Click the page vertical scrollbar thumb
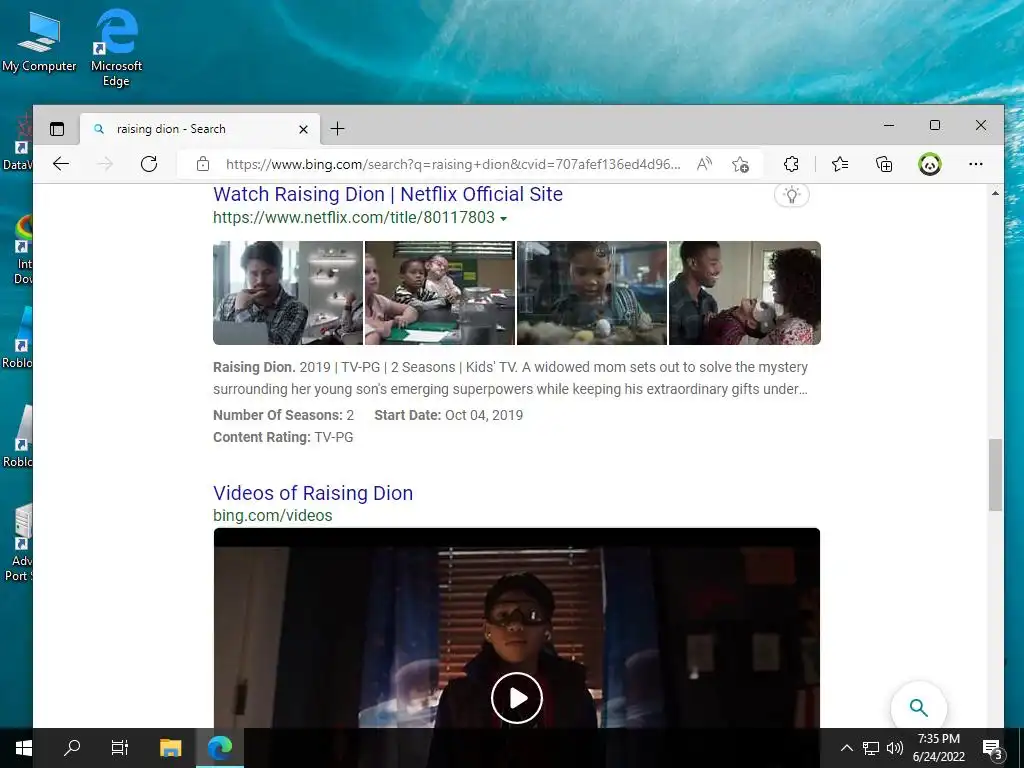Image resolution: width=1024 pixels, height=768 pixels. [x=995, y=475]
